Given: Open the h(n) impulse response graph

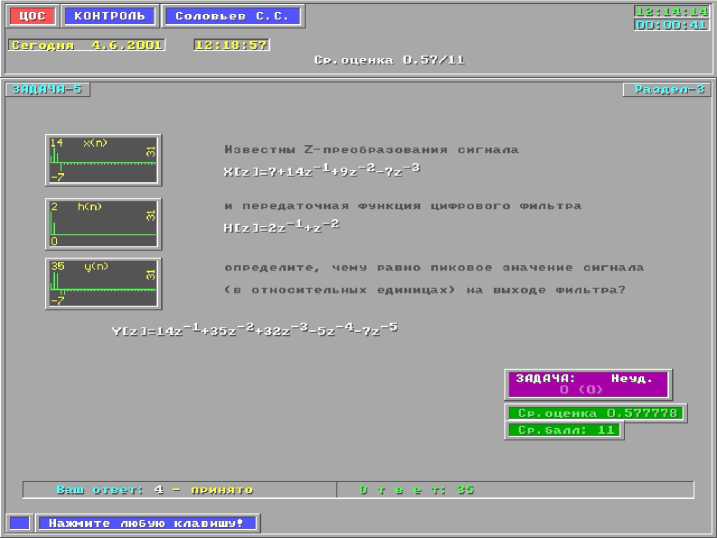Looking at the screenshot, I should click(x=103, y=224).
